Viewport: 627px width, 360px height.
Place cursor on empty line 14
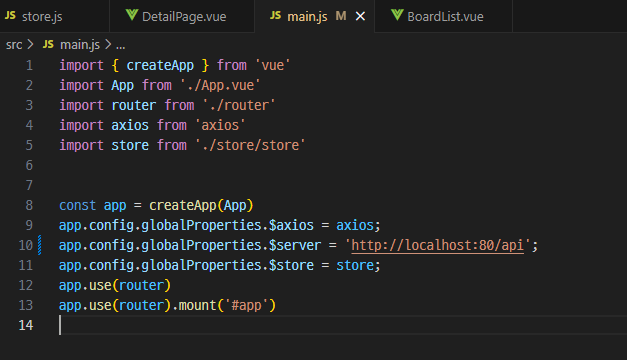coord(342,325)
